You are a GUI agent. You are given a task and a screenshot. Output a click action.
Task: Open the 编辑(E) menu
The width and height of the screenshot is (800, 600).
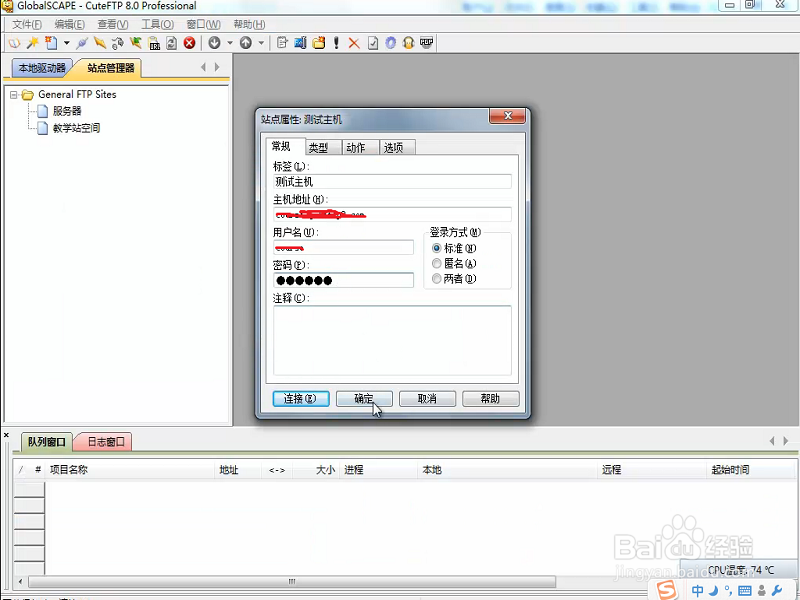[69, 24]
